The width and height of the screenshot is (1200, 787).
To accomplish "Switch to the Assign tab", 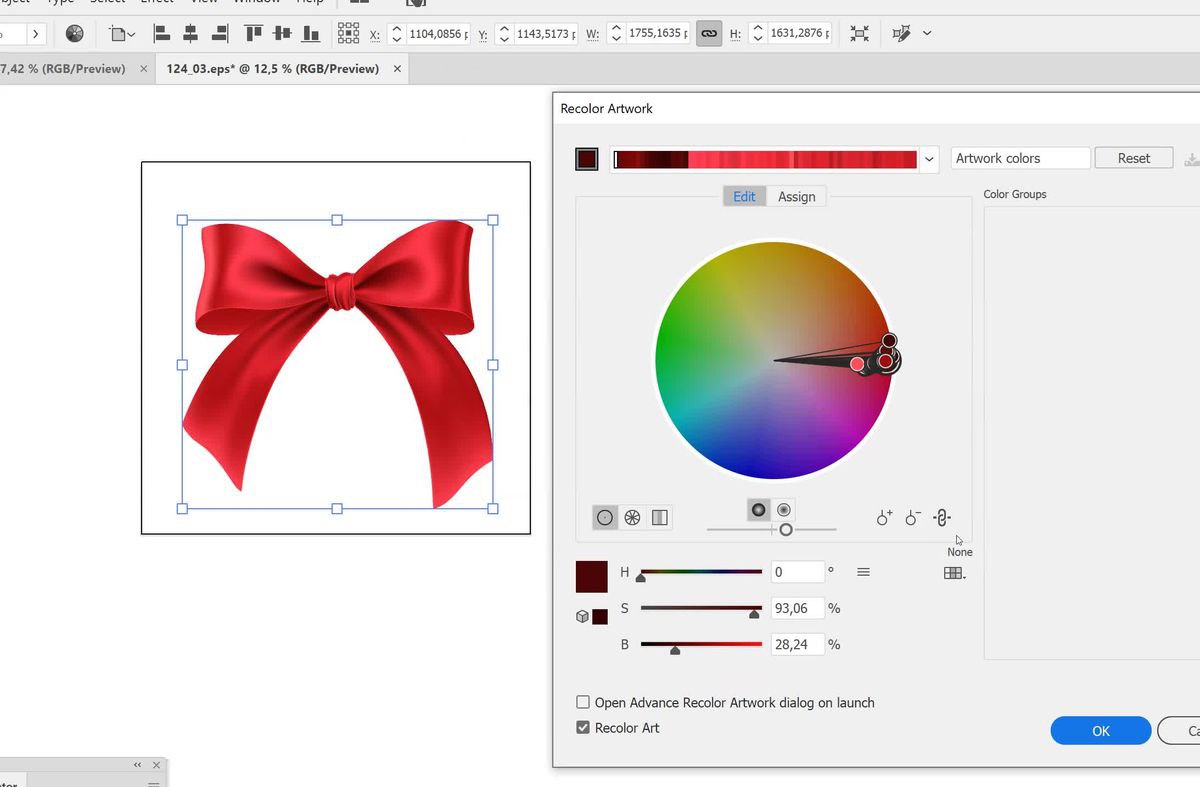I will [796, 197].
